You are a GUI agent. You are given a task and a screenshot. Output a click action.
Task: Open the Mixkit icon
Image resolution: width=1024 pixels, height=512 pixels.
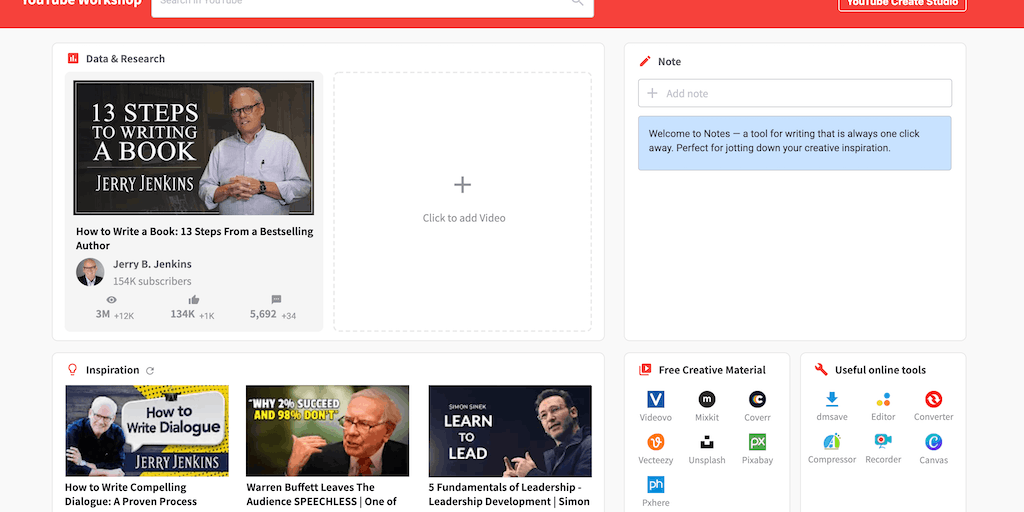pyautogui.click(x=707, y=400)
